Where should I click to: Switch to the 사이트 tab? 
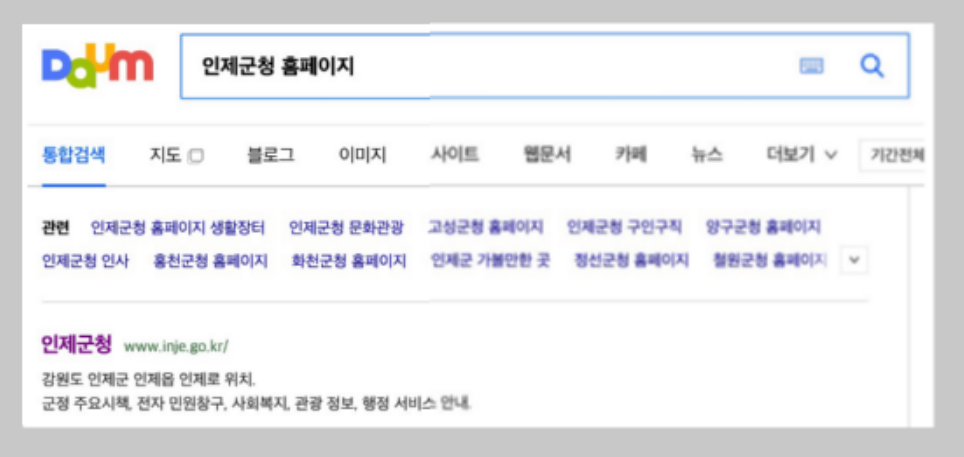tap(455, 155)
